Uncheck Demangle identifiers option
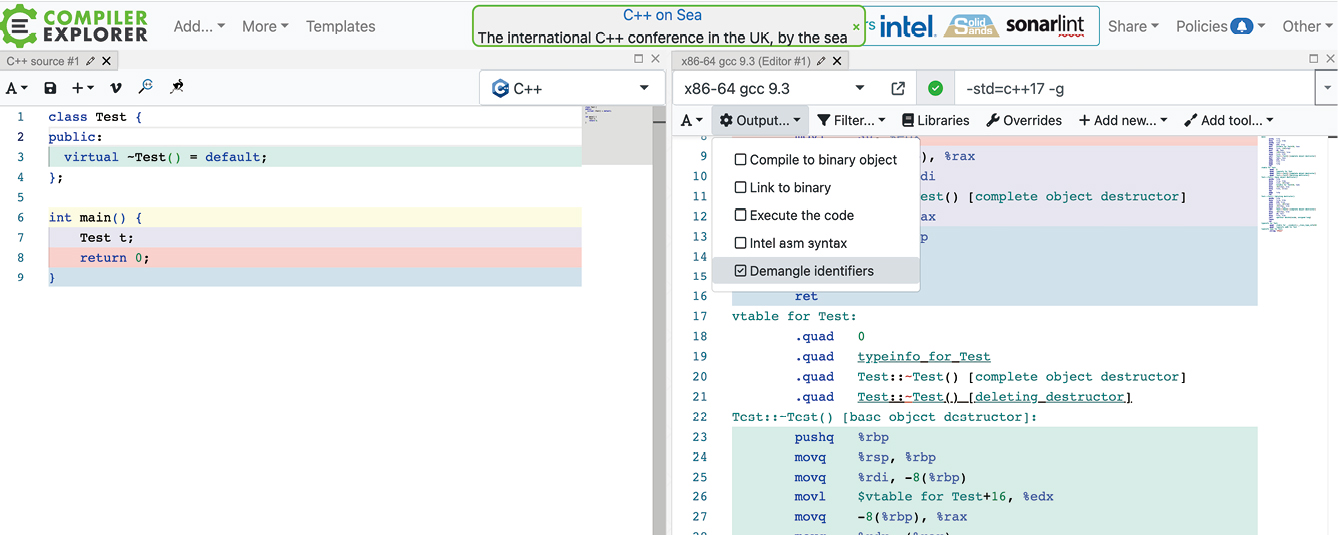This screenshot has height=535, width=1338. [741, 271]
